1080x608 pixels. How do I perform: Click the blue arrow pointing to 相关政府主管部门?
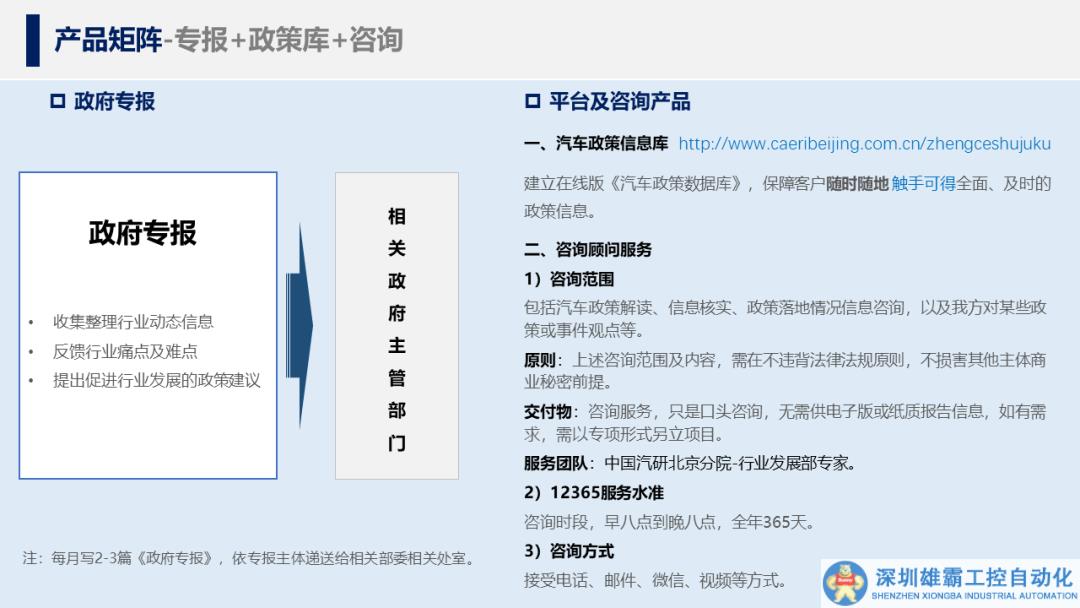pos(299,325)
